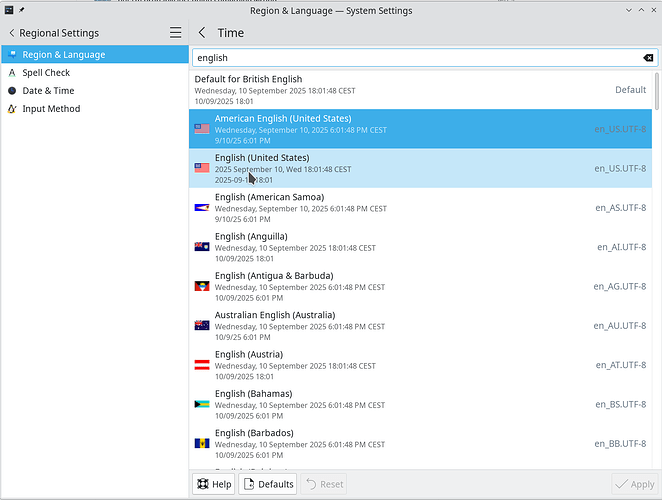Open Date & Time settings

point(47,91)
